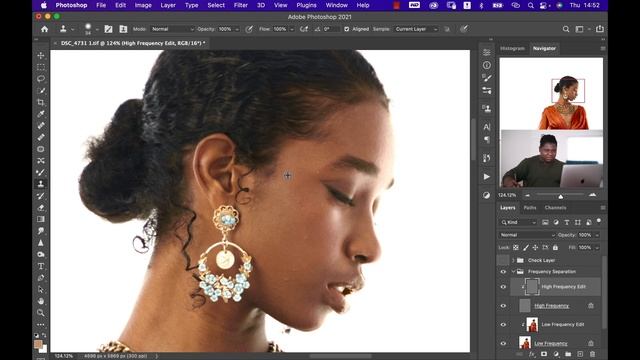Open the Layer menu
This screenshot has height=360, width=640.
coord(168,5)
